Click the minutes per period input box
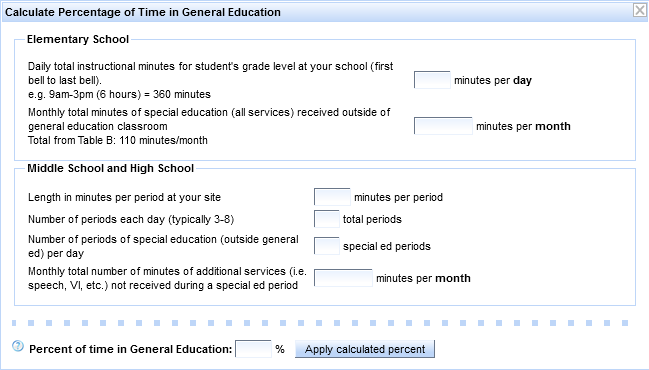649x370 pixels. tap(332, 197)
